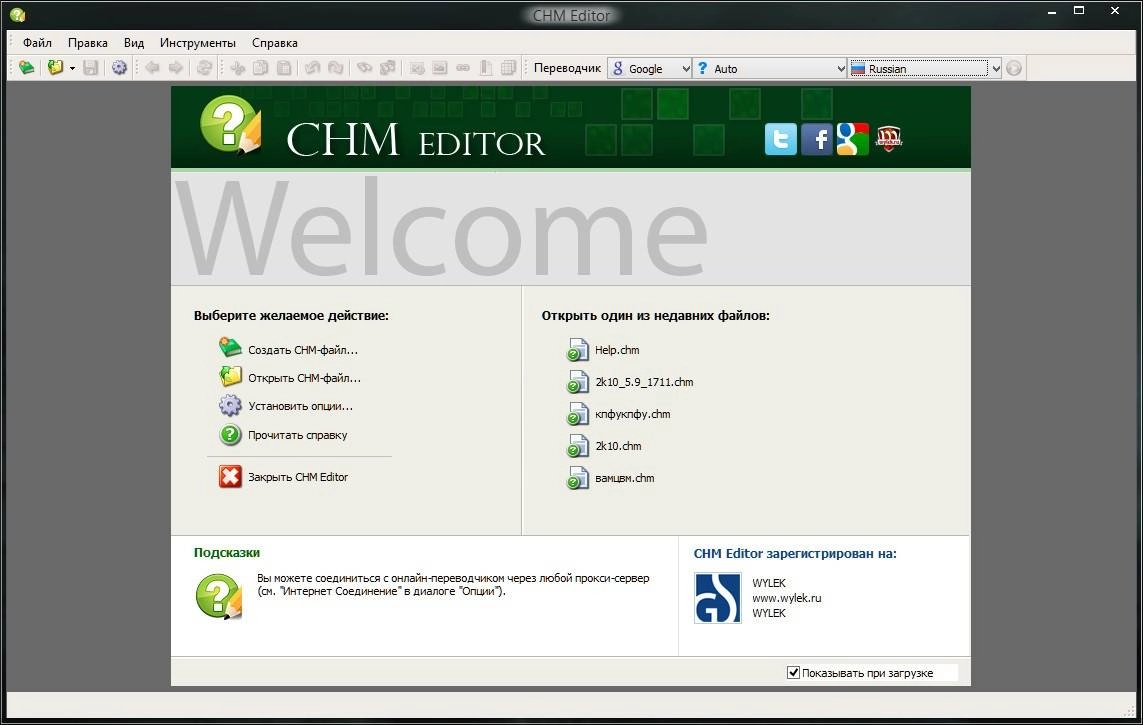Click the tips question-mark icon under Подсказки
Image resolution: width=1143 pixels, height=725 pixels.
pyautogui.click(x=219, y=597)
